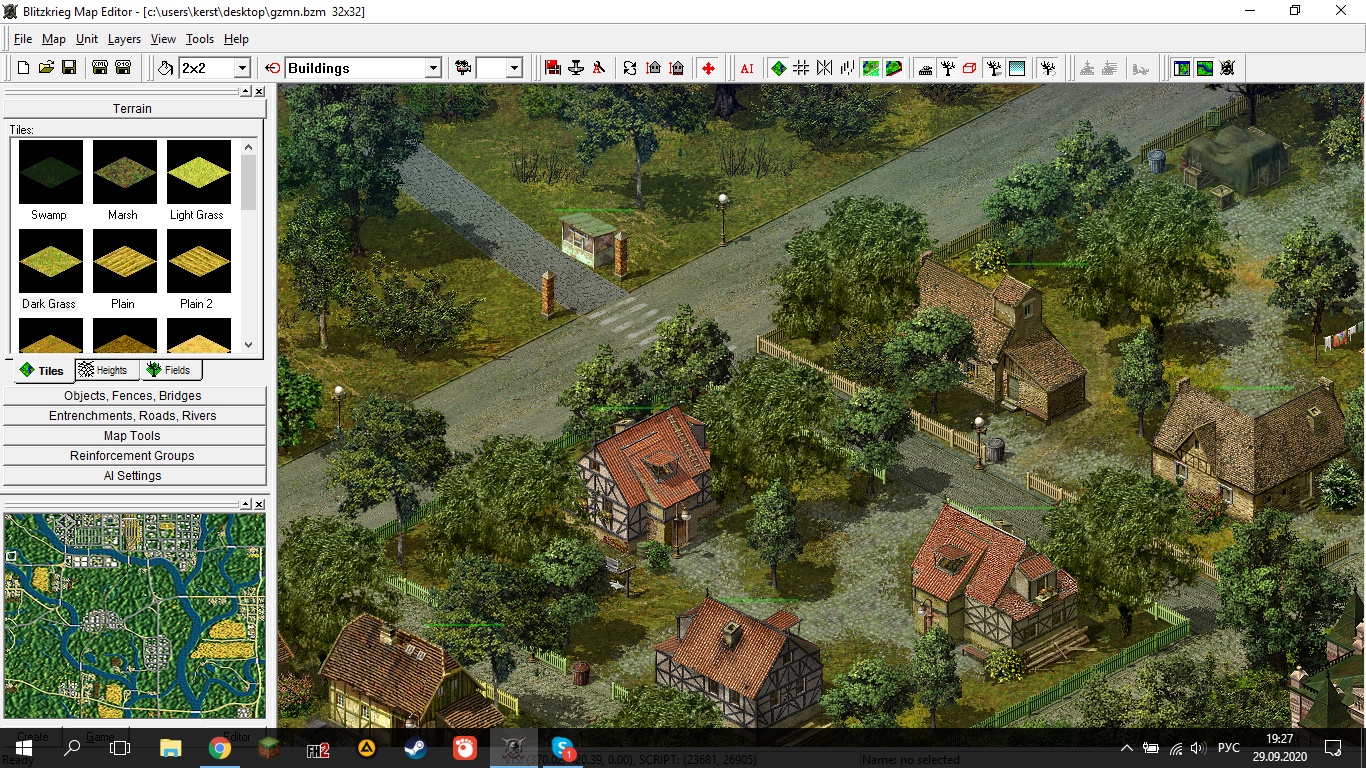Expand the Map Tools section

tap(133, 436)
